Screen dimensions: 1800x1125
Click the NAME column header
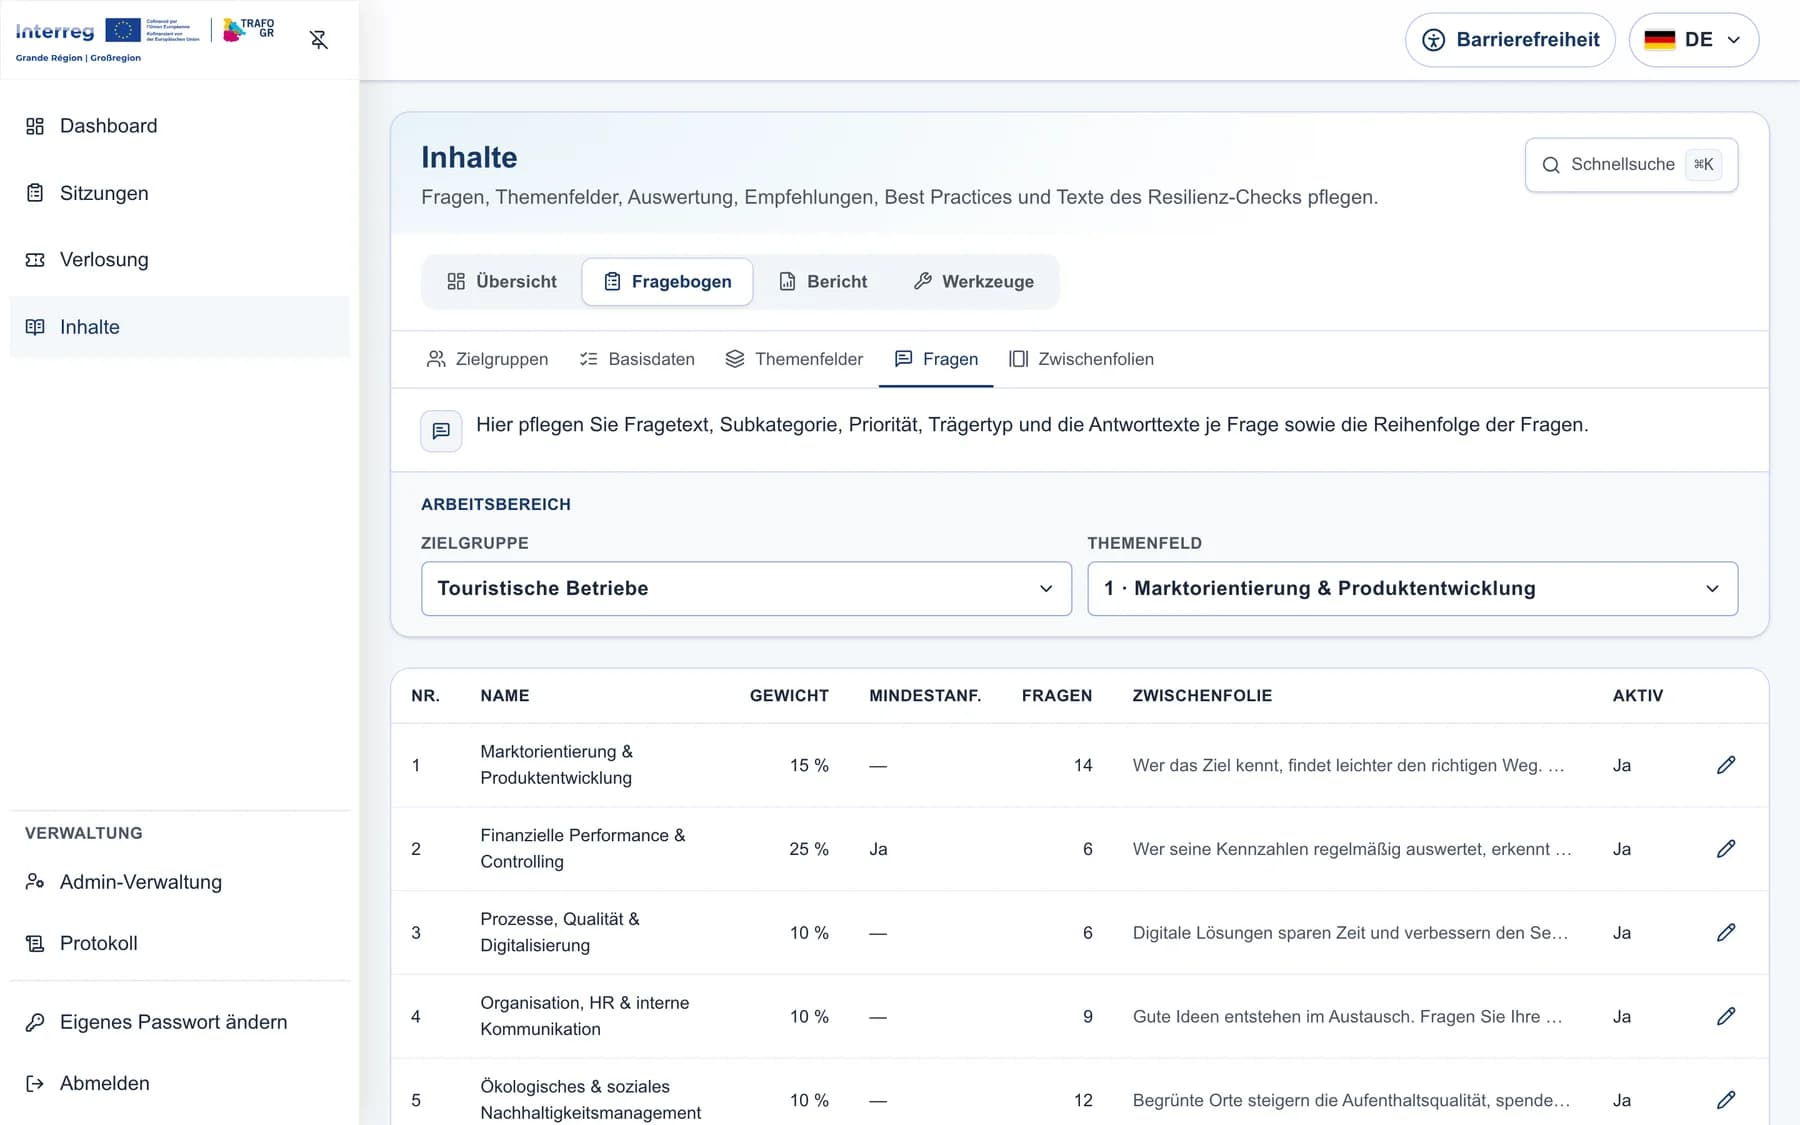point(505,696)
